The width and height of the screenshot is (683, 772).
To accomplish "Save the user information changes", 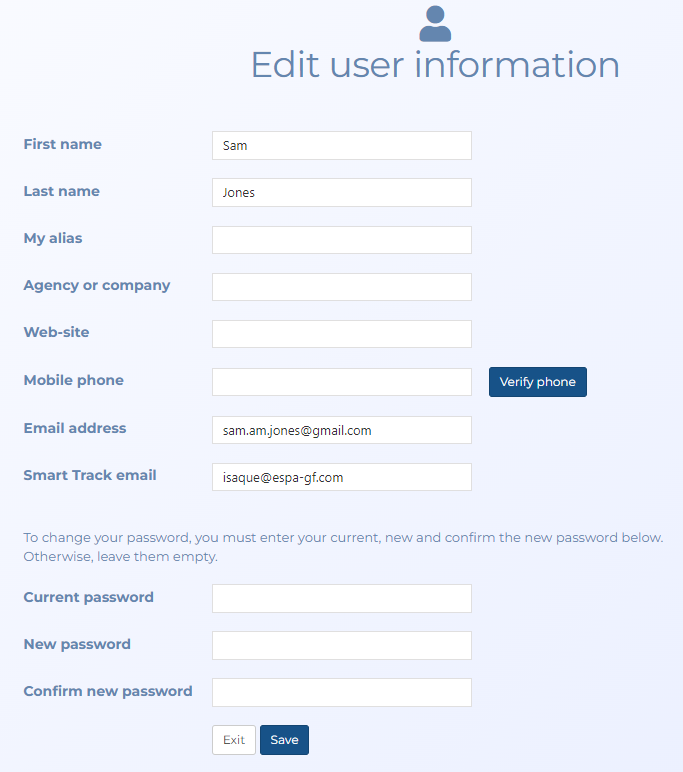I will pos(284,740).
